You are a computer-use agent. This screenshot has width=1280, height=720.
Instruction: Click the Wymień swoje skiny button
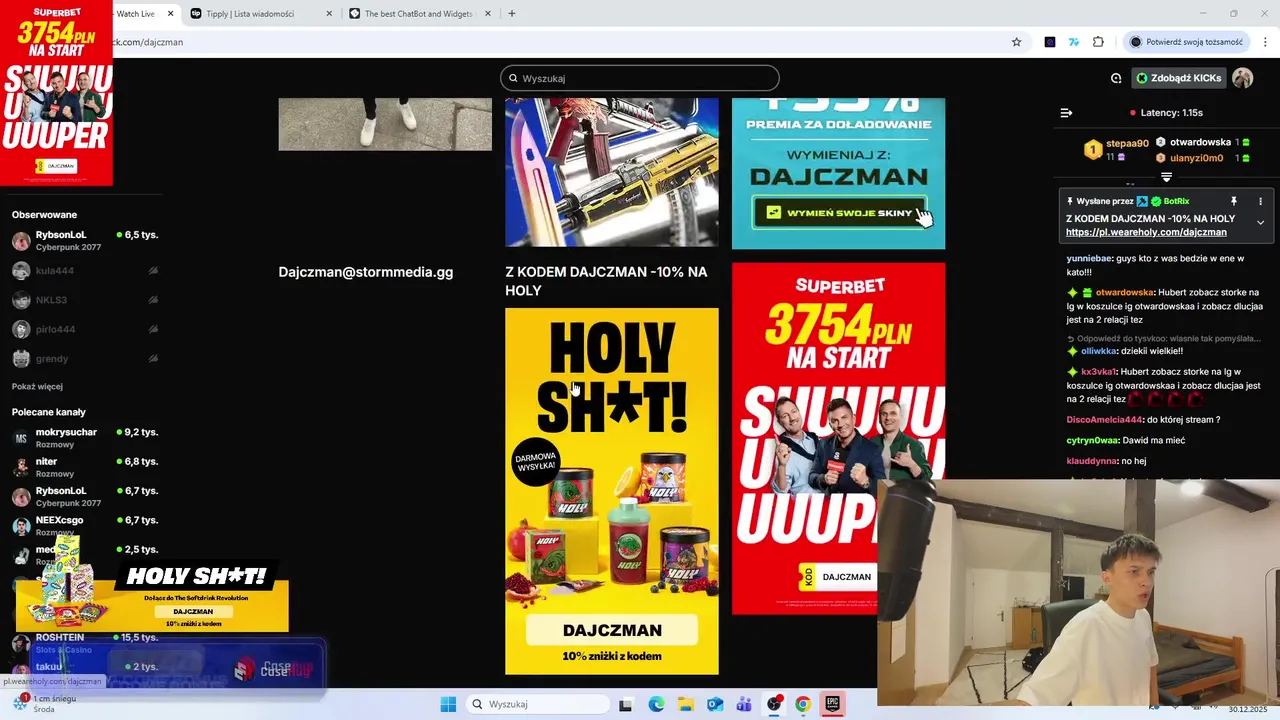(x=838, y=213)
